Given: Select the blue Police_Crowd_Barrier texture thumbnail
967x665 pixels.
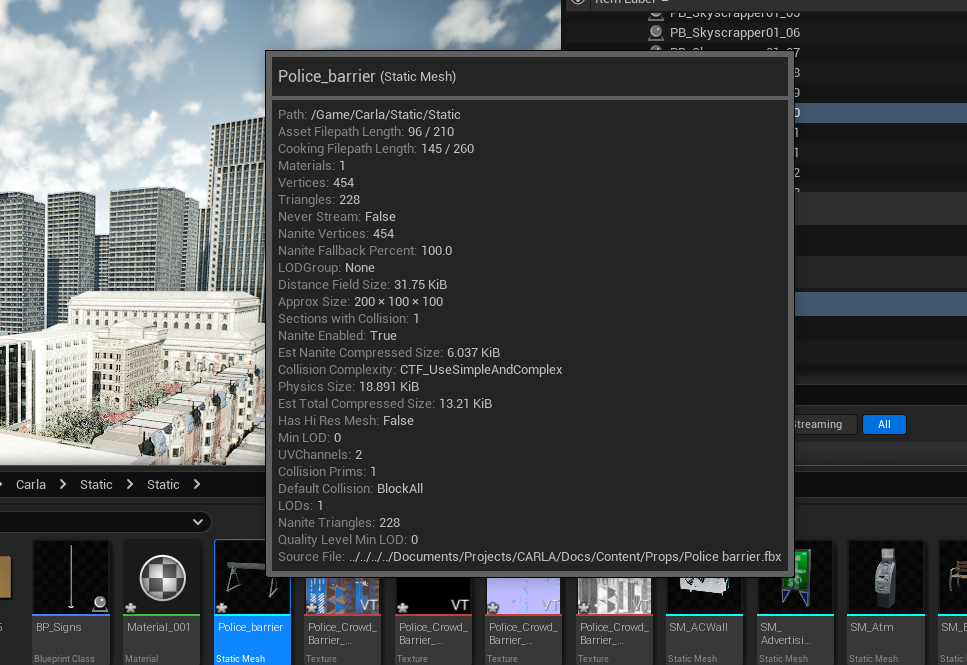Looking at the screenshot, I should (342, 595).
